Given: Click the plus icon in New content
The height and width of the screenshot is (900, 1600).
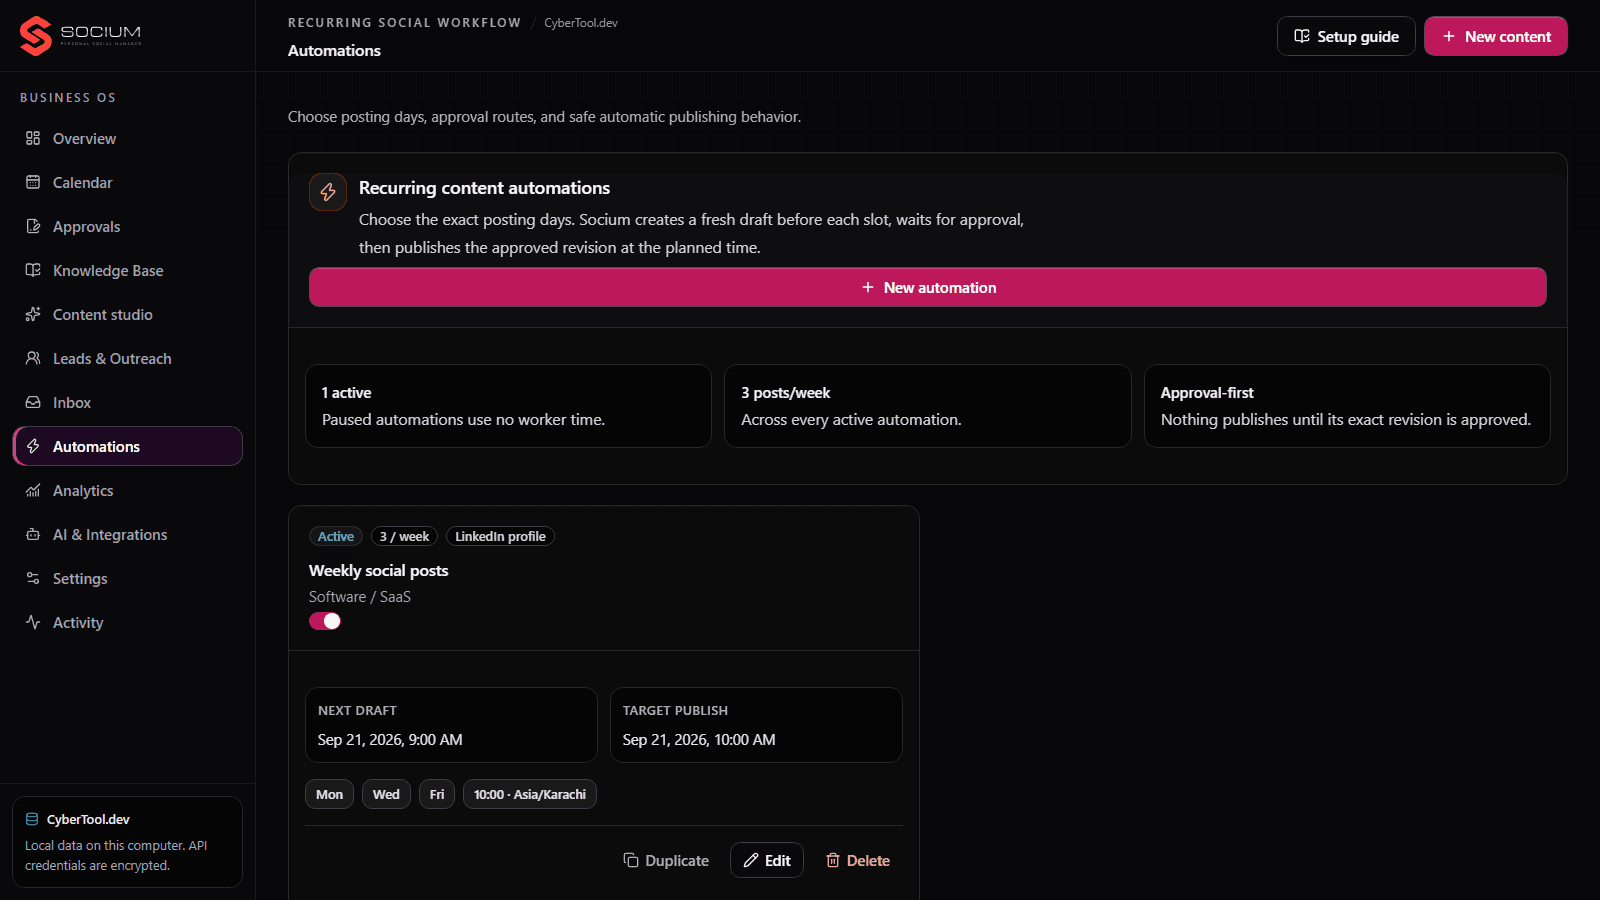Looking at the screenshot, I should (x=1448, y=36).
